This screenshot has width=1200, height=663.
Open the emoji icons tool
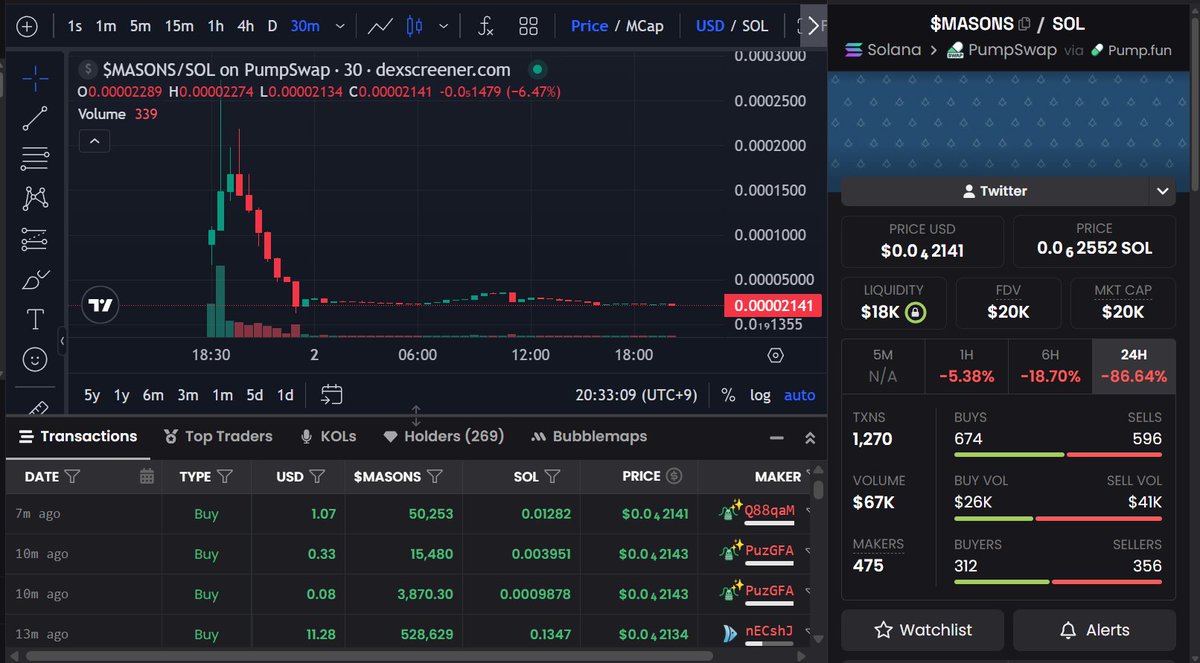[x=35, y=359]
